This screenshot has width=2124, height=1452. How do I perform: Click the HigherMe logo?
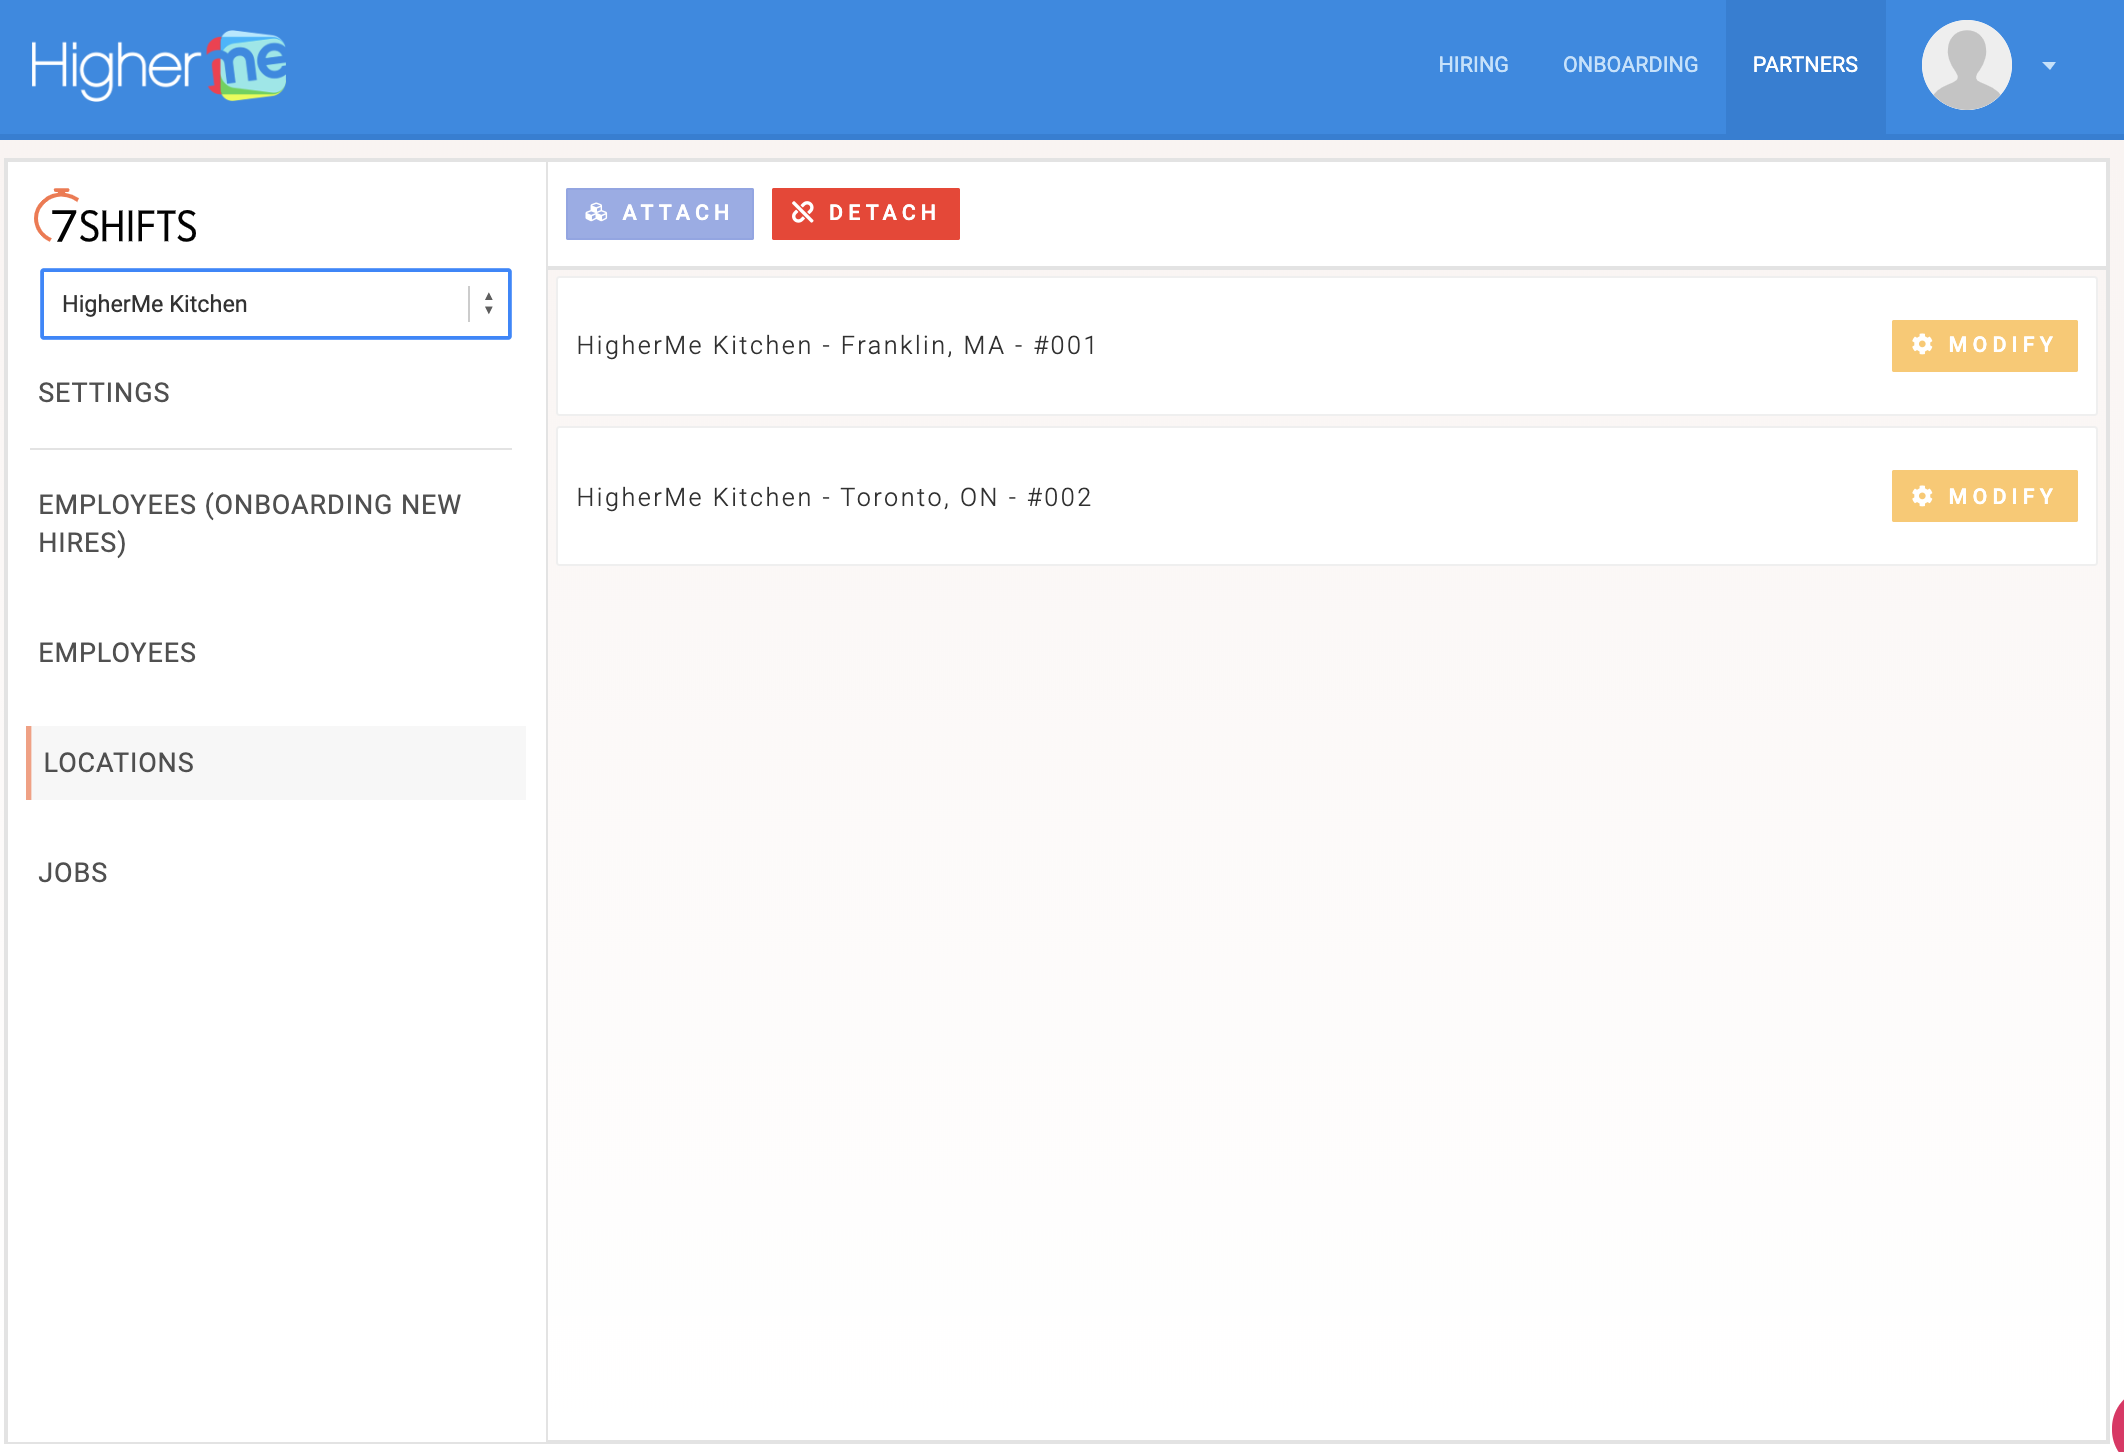pyautogui.click(x=158, y=66)
